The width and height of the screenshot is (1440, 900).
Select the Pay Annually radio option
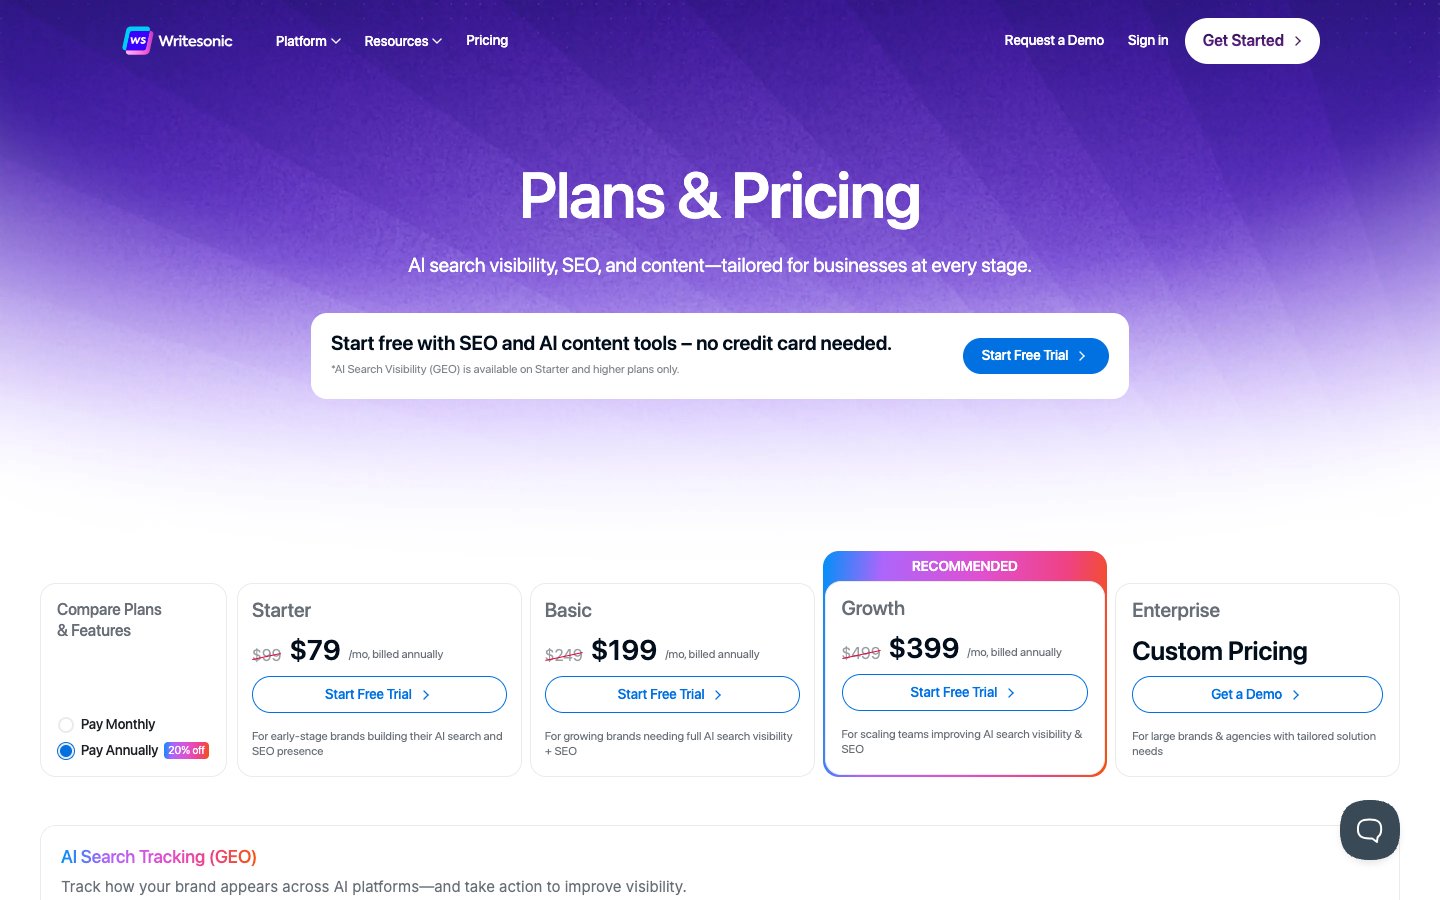click(66, 751)
